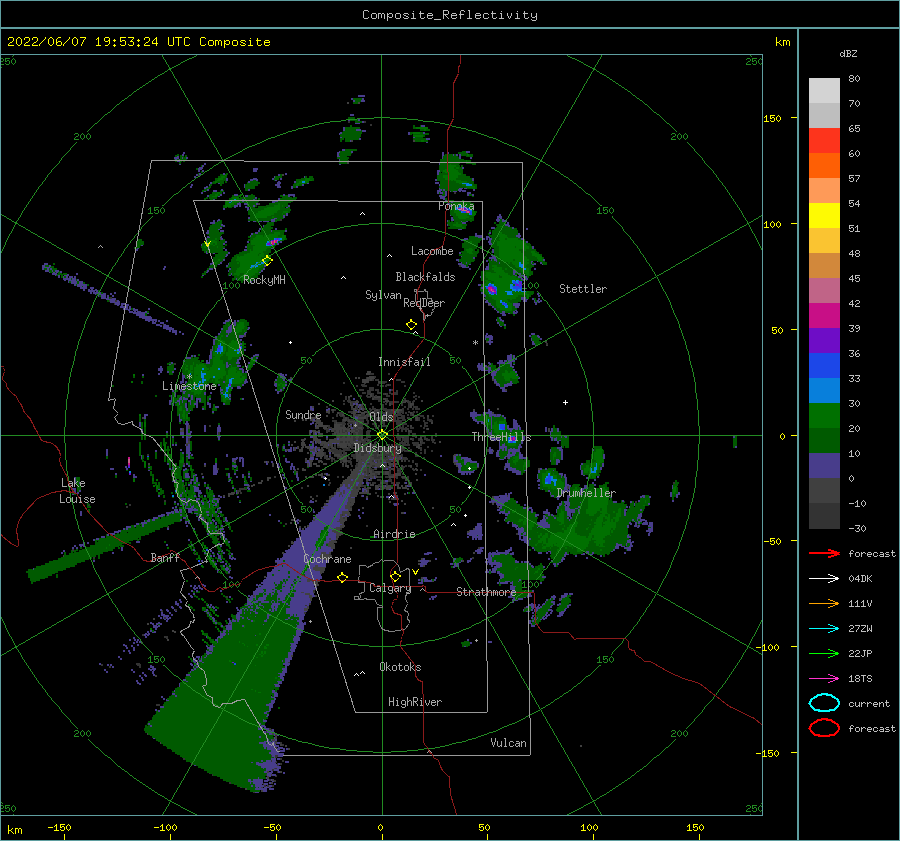Click the green 22JP arrow icon
Image resolution: width=900 pixels, height=841 pixels.
[x=824, y=653]
